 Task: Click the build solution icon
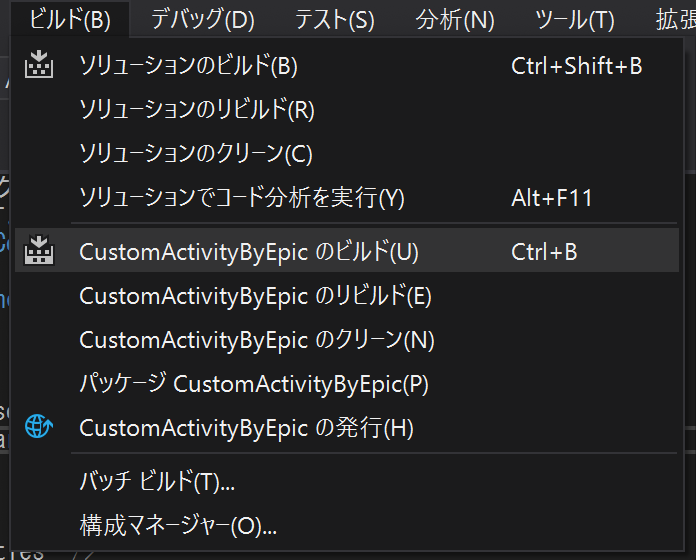tap(39, 65)
